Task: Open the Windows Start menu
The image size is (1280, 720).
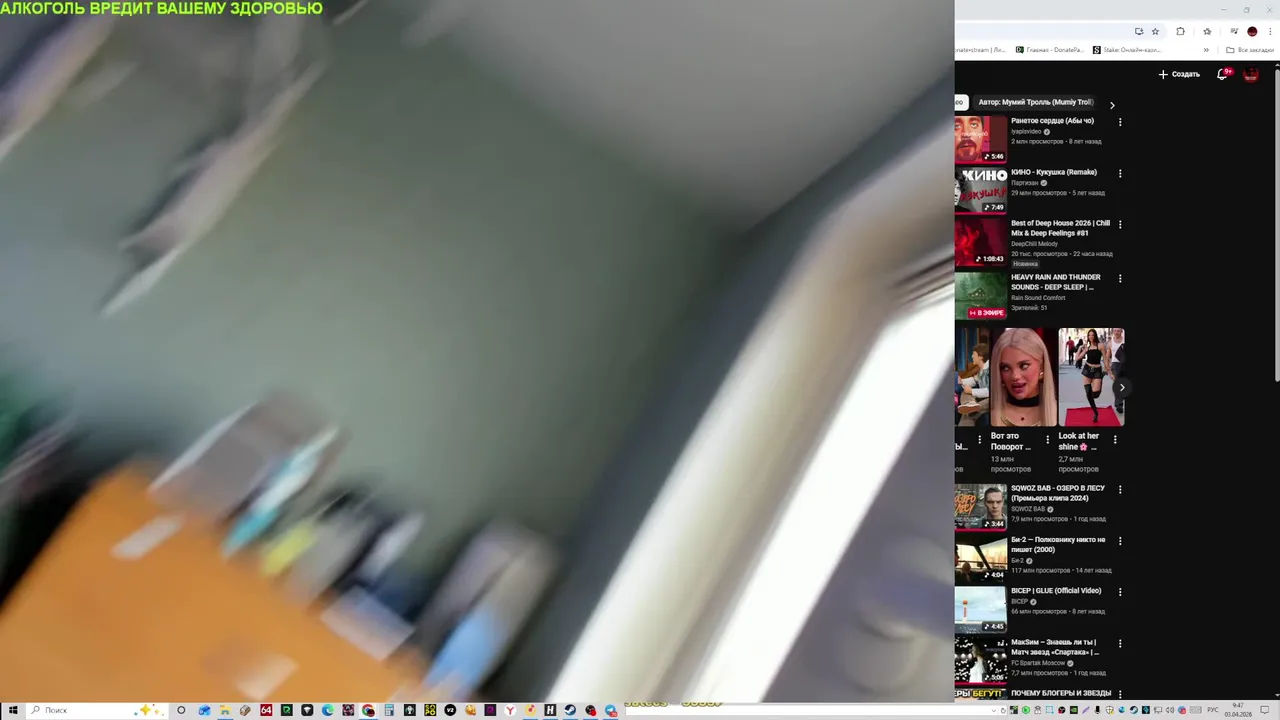Action: point(12,710)
